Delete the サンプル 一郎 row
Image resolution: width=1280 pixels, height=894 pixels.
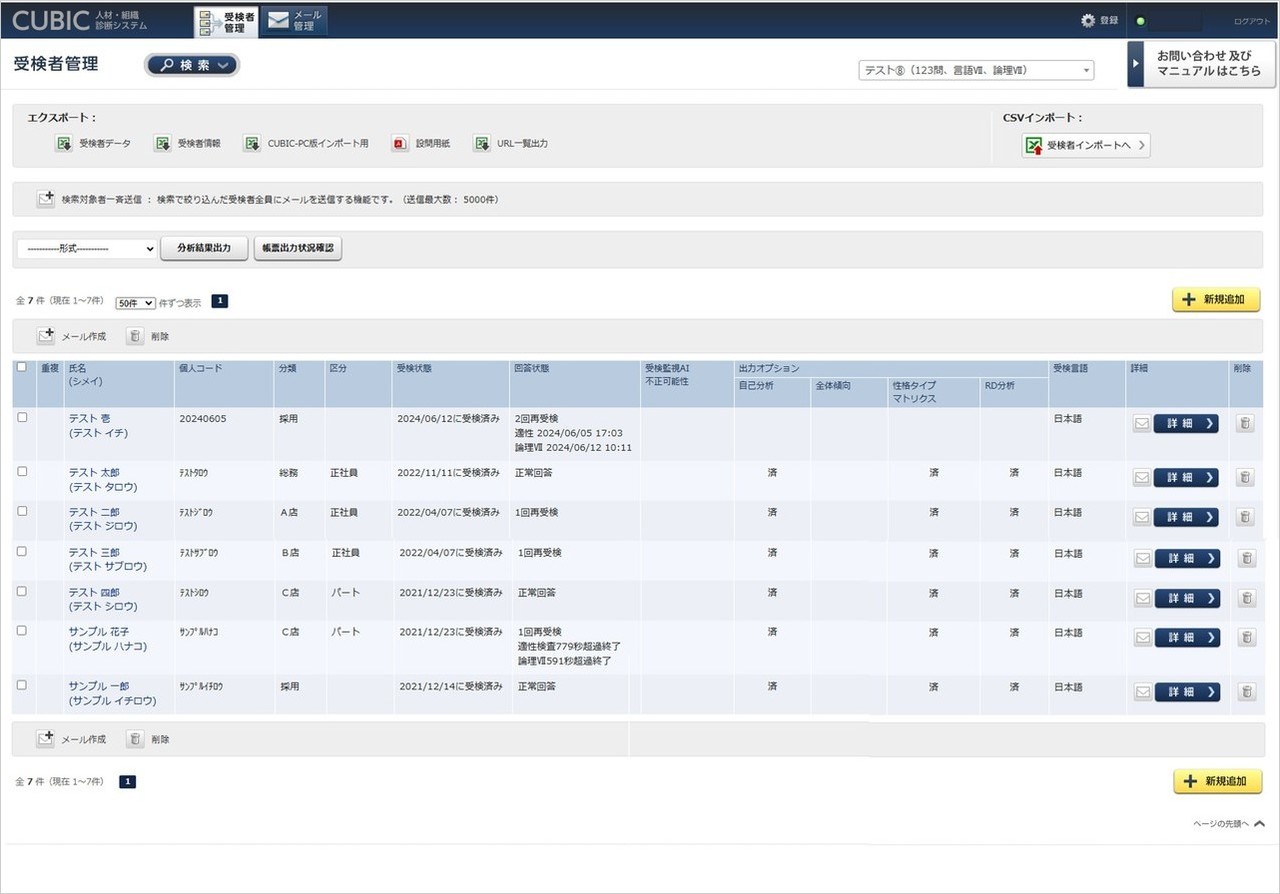coord(1246,692)
